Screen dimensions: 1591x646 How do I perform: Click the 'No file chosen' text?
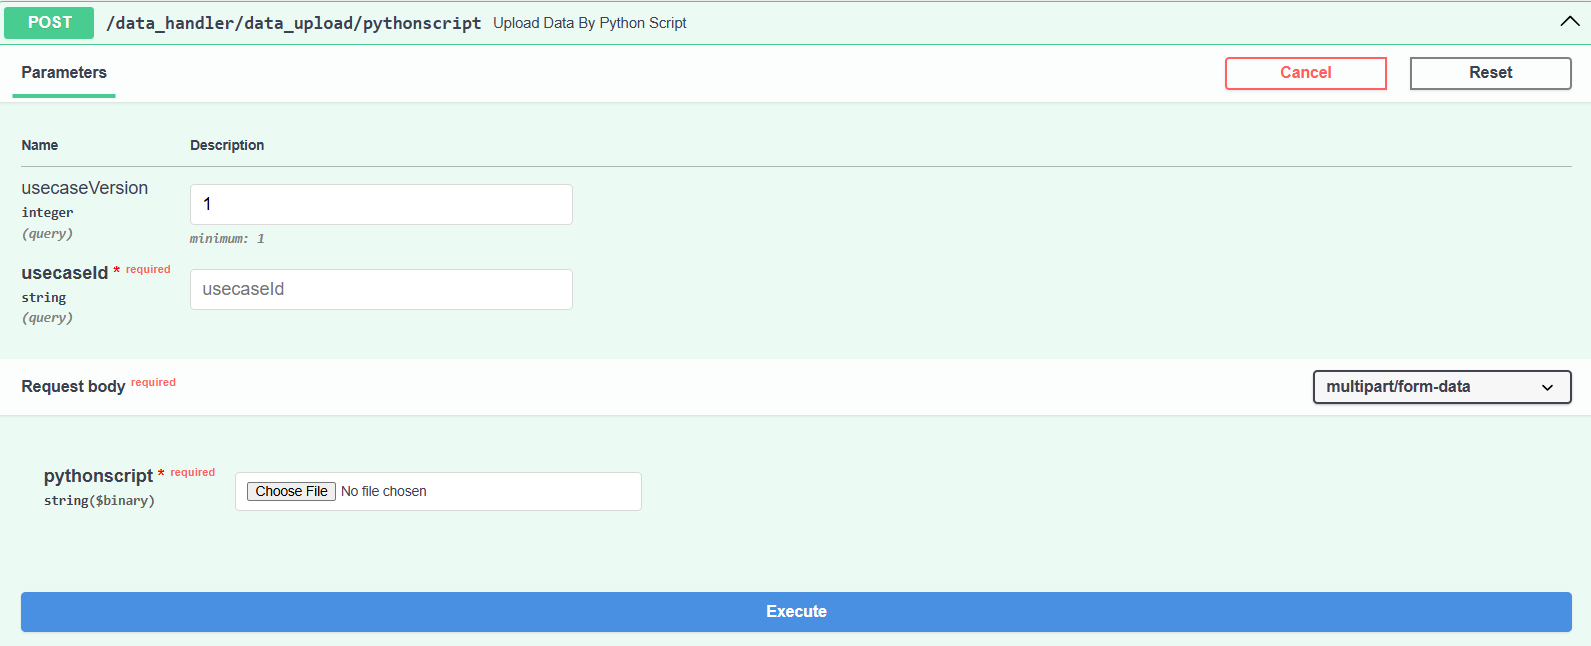(x=384, y=491)
